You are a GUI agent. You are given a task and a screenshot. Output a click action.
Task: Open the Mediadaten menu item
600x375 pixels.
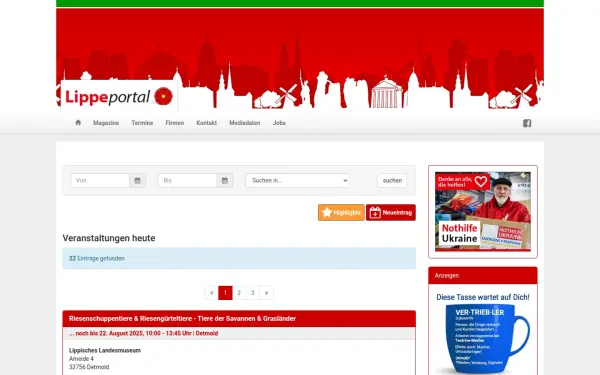tap(245, 123)
